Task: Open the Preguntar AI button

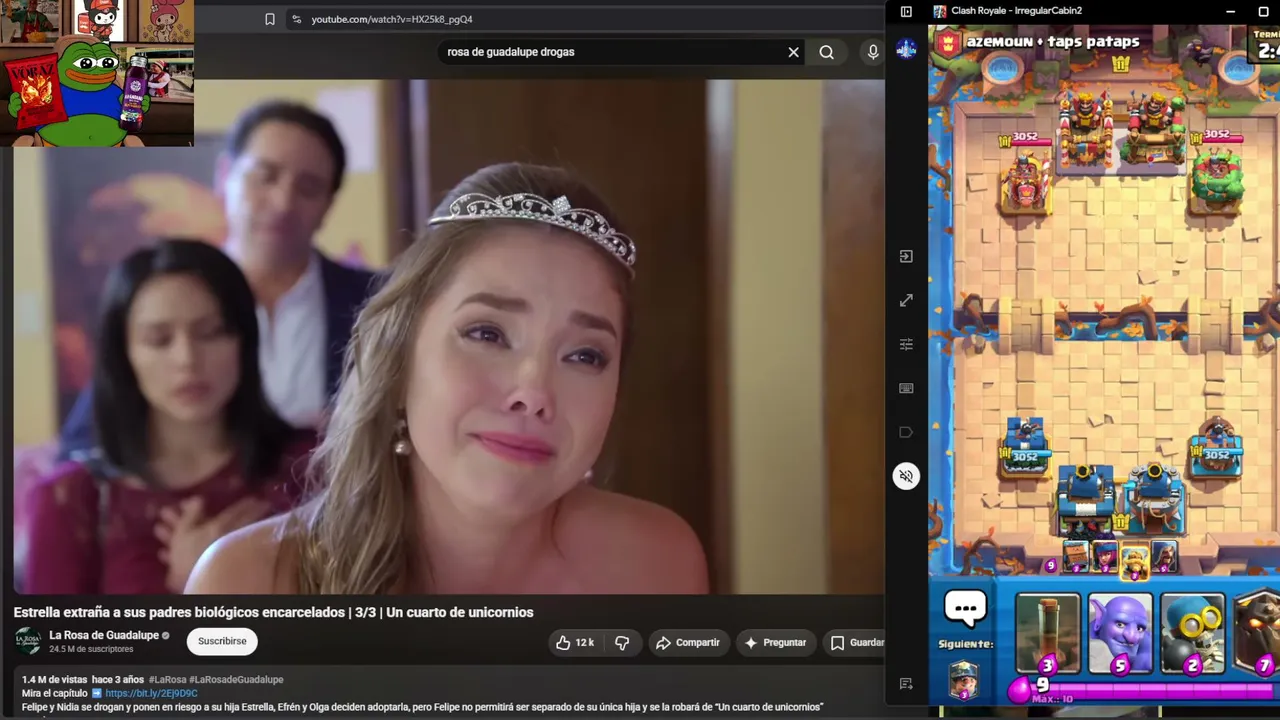Action: [x=776, y=643]
